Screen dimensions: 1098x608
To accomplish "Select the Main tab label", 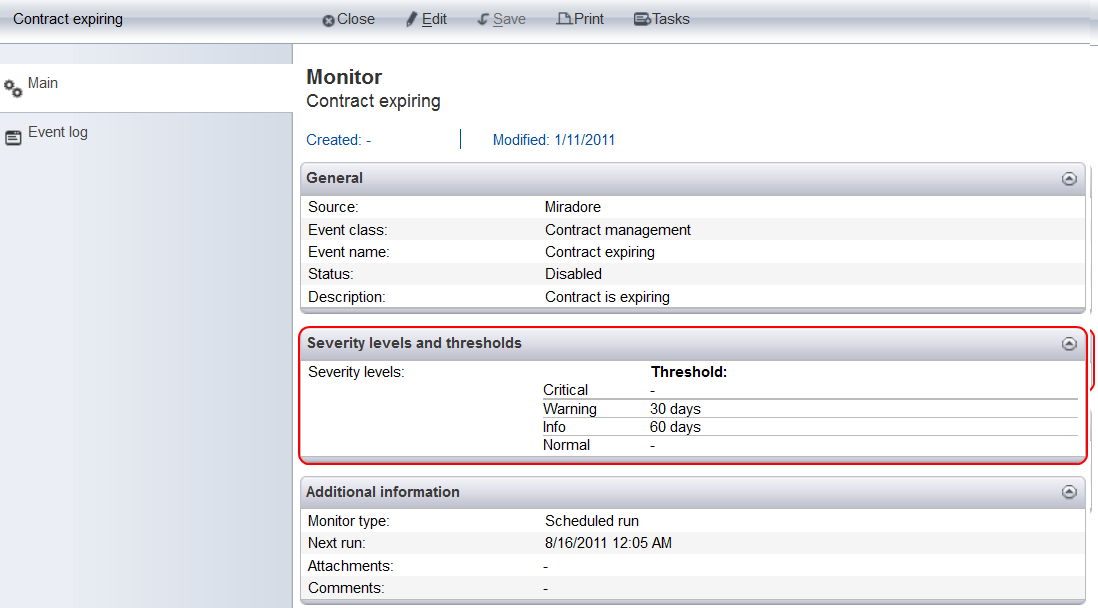I will (x=43, y=83).
